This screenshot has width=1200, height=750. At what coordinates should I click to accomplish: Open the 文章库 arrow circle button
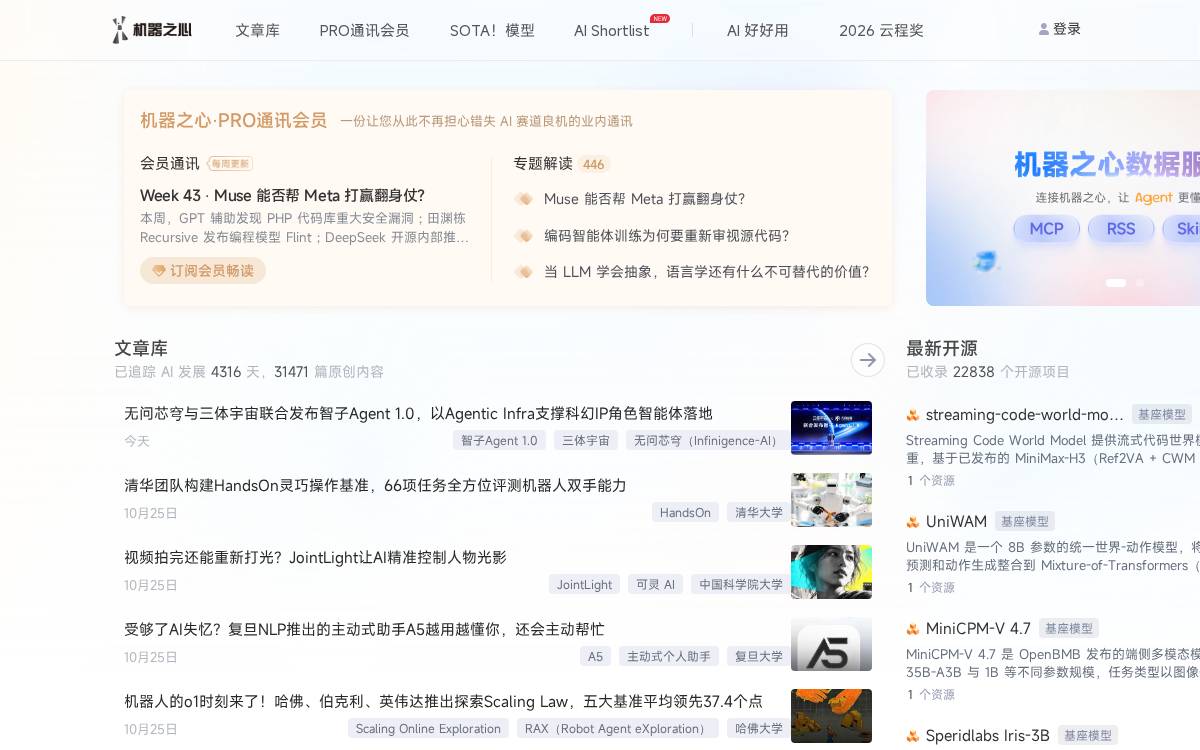(x=868, y=360)
